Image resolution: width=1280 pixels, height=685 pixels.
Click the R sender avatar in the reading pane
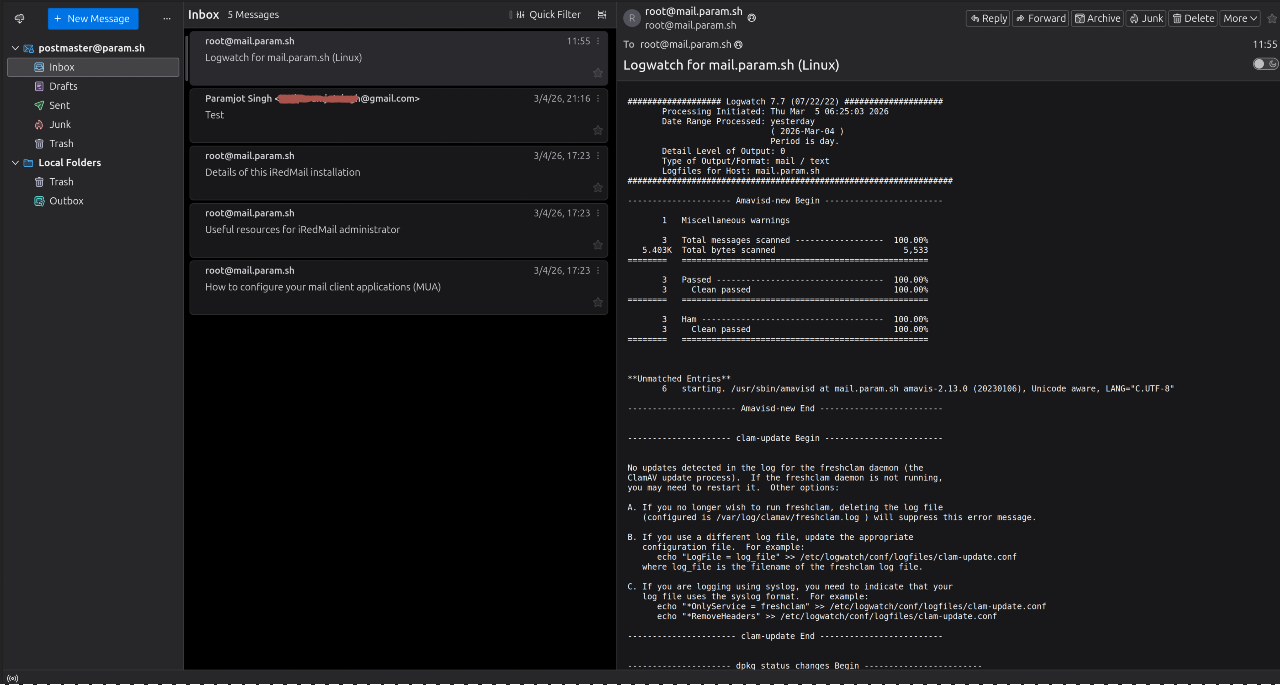click(630, 18)
